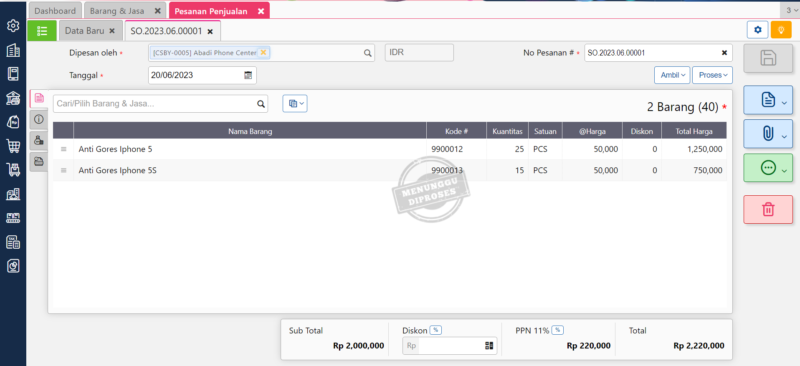The width and height of the screenshot is (800, 366).
Task: Click the green list view button
Action: tap(42, 31)
